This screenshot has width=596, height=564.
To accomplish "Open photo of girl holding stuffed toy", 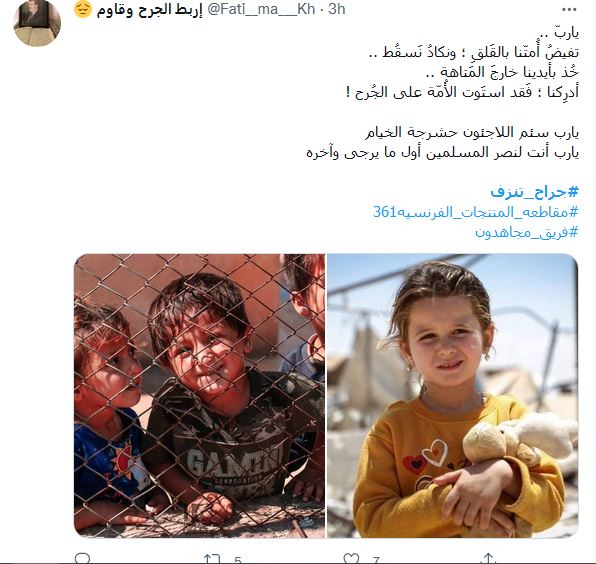I will (453, 396).
